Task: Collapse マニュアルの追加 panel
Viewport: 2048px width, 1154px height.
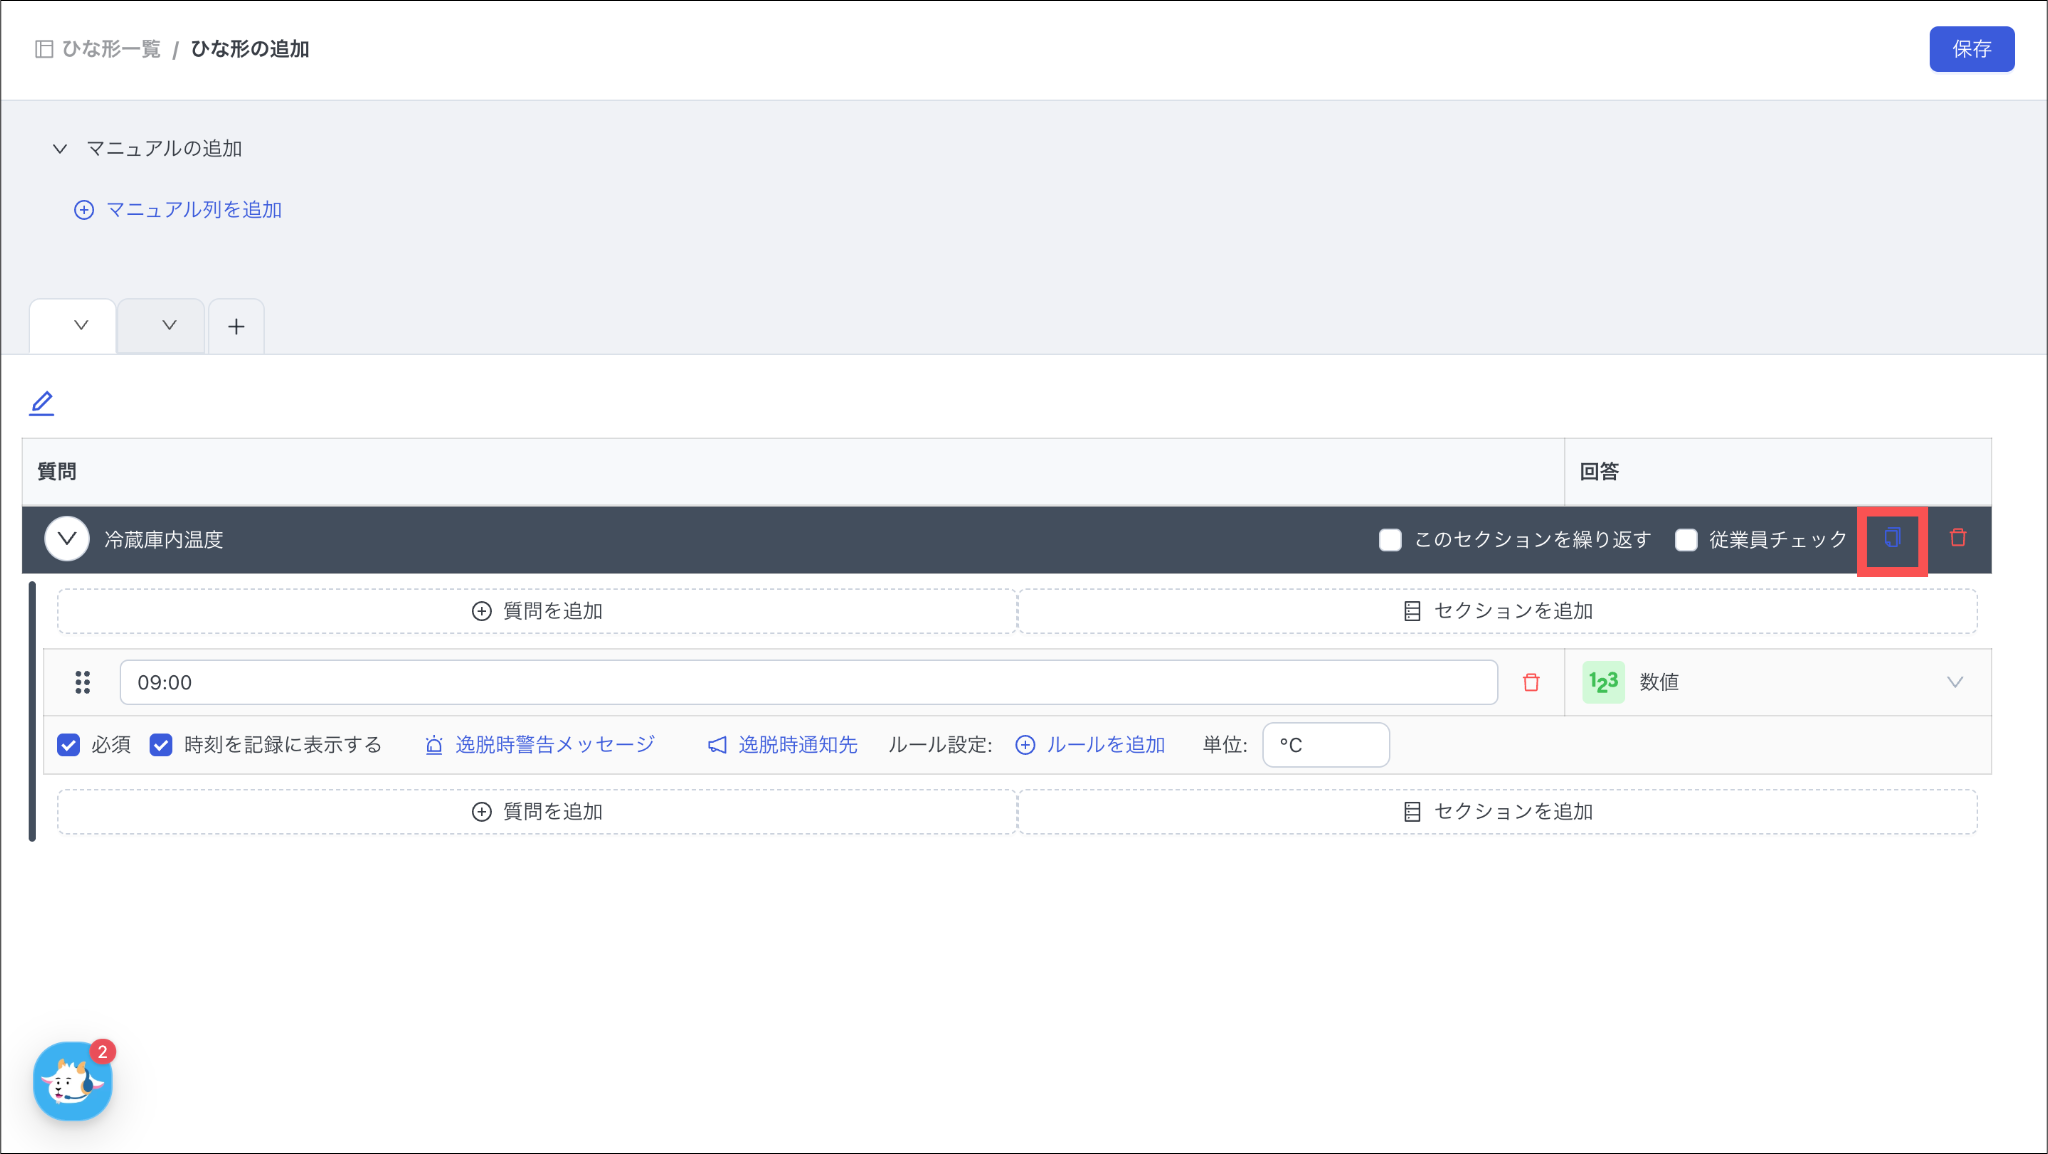Action: click(x=60, y=149)
